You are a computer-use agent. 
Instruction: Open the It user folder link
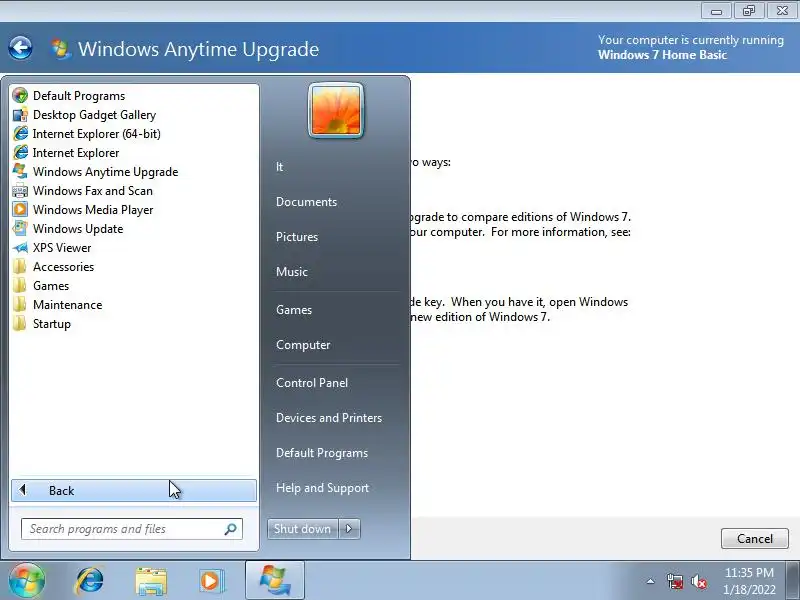coord(280,167)
